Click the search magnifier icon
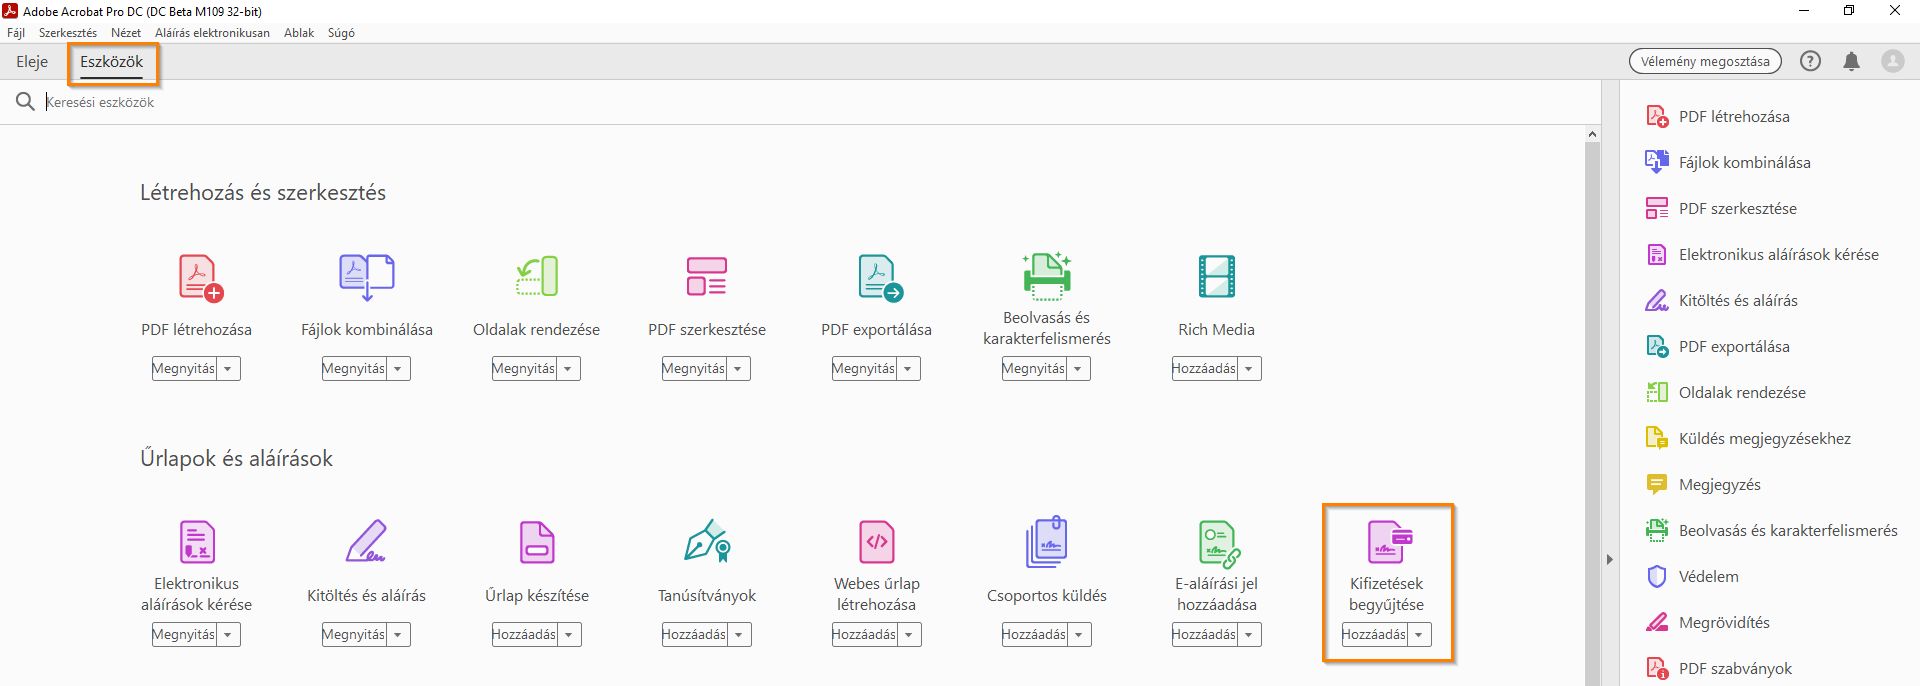The height and width of the screenshot is (686, 1920). 25,102
